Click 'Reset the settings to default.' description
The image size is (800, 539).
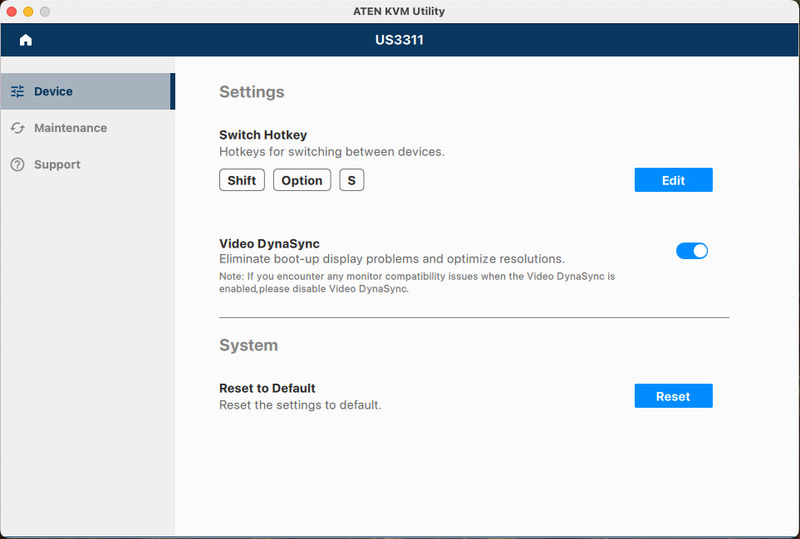[x=300, y=405]
